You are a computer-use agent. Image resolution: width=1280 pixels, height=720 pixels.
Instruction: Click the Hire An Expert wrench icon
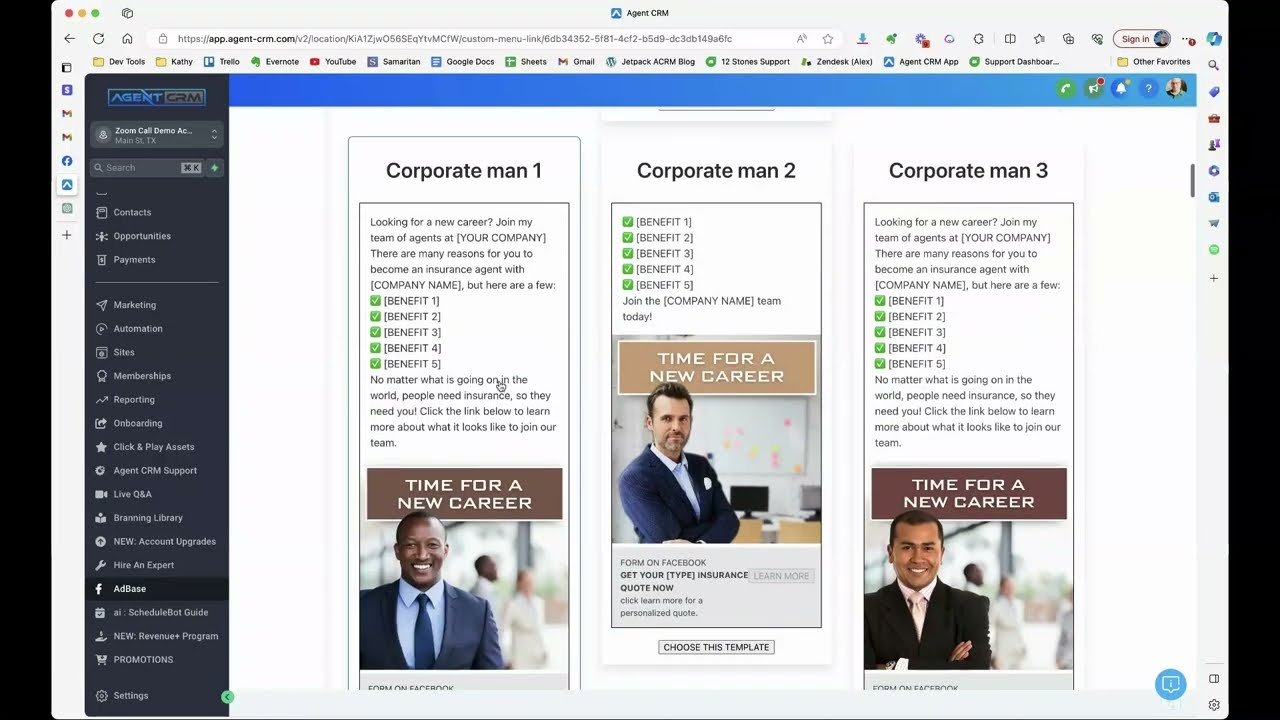101,565
